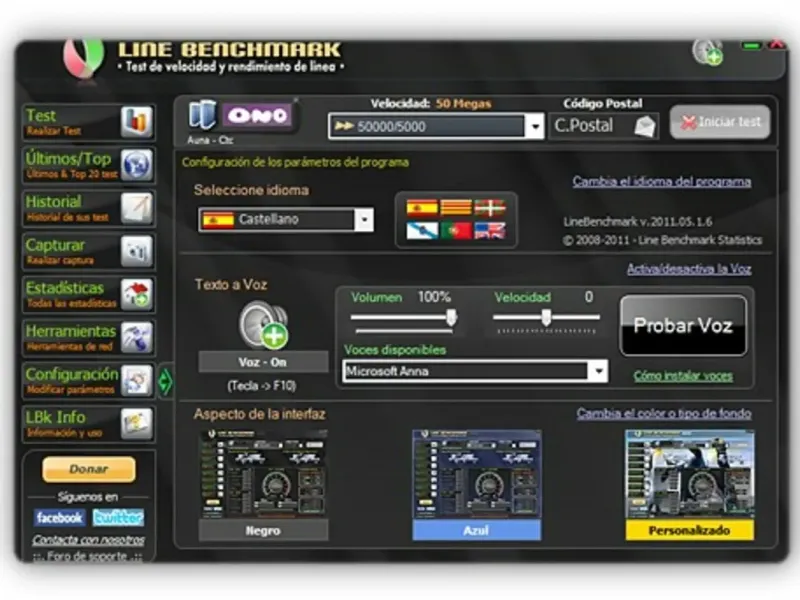Open the Test section in sidebar

(x=89, y=122)
